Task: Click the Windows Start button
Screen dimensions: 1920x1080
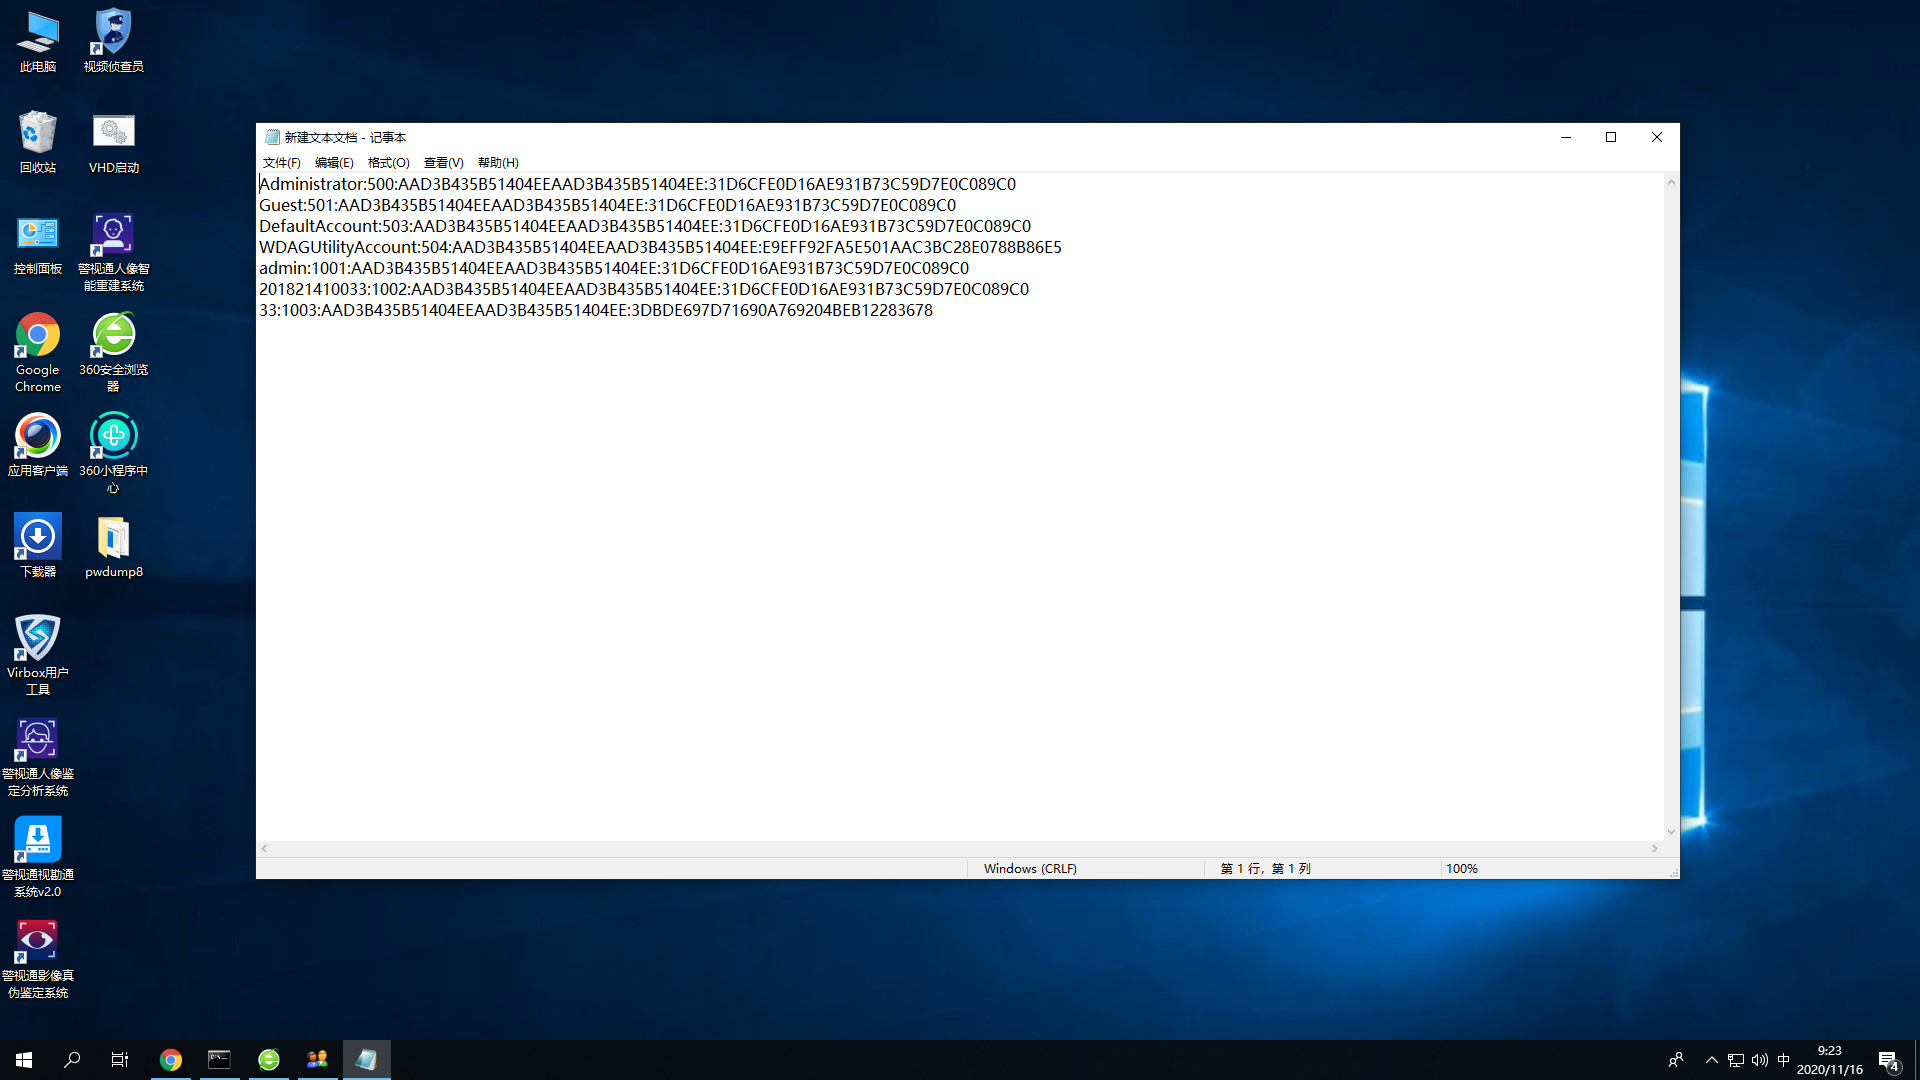Action: click(24, 1060)
